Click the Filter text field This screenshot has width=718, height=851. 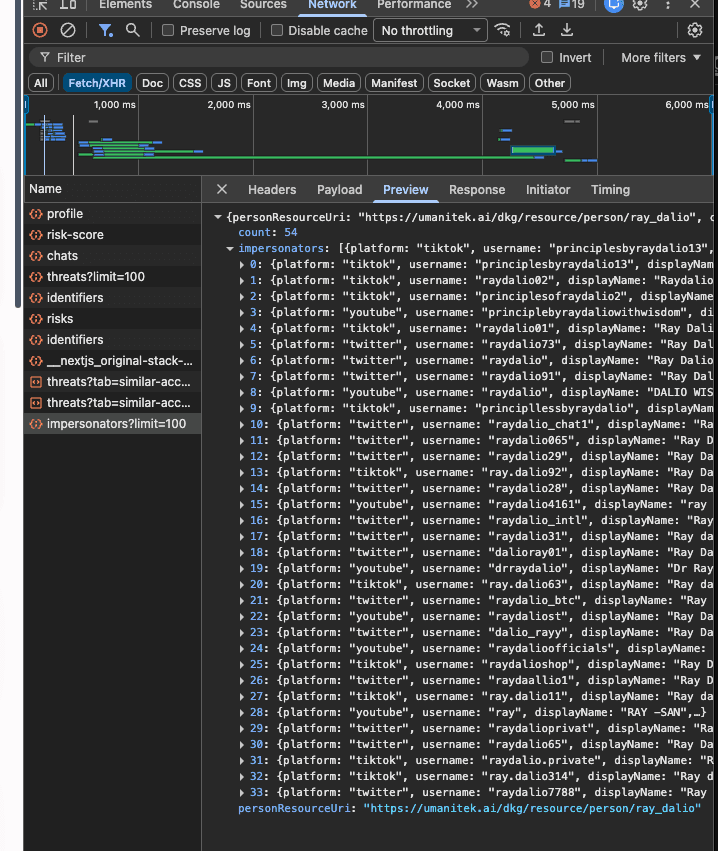click(x=278, y=58)
